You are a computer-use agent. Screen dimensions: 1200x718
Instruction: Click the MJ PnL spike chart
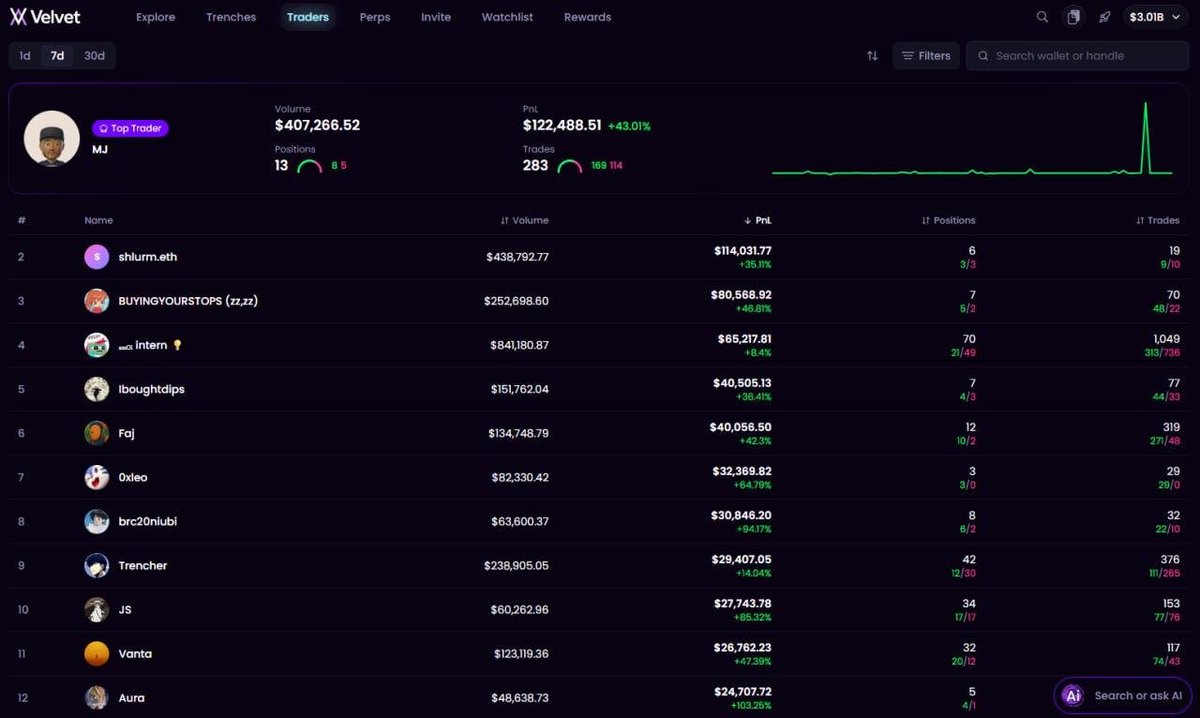point(972,138)
